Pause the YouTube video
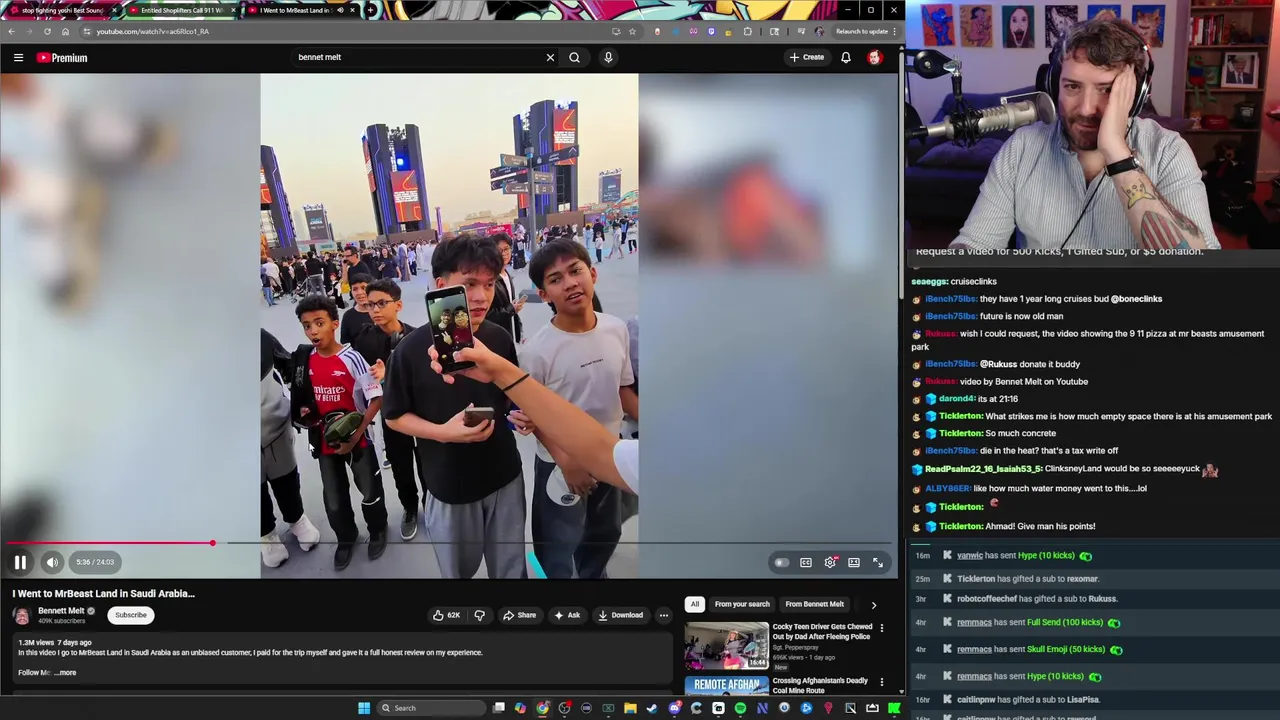The height and width of the screenshot is (720, 1280). [x=20, y=562]
